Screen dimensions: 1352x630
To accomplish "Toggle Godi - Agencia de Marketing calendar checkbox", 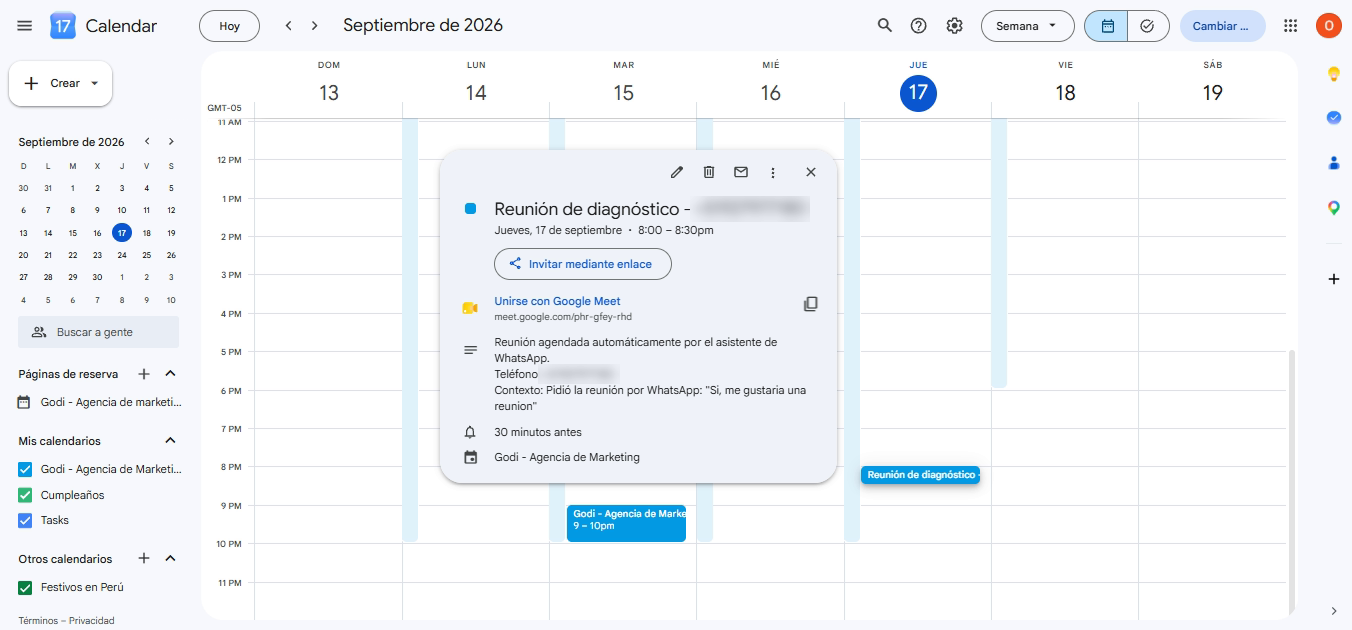I will pos(26,469).
